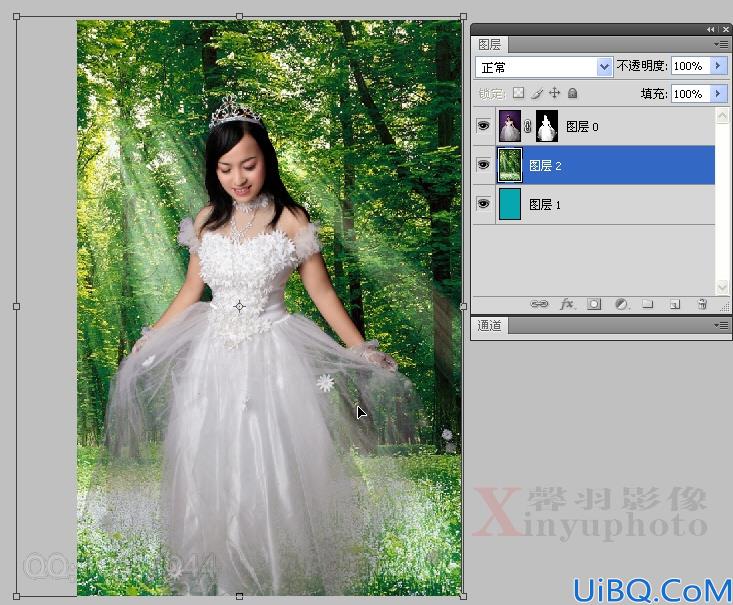Close the layers panel group with X
733x605 pixels.
click(725, 29)
